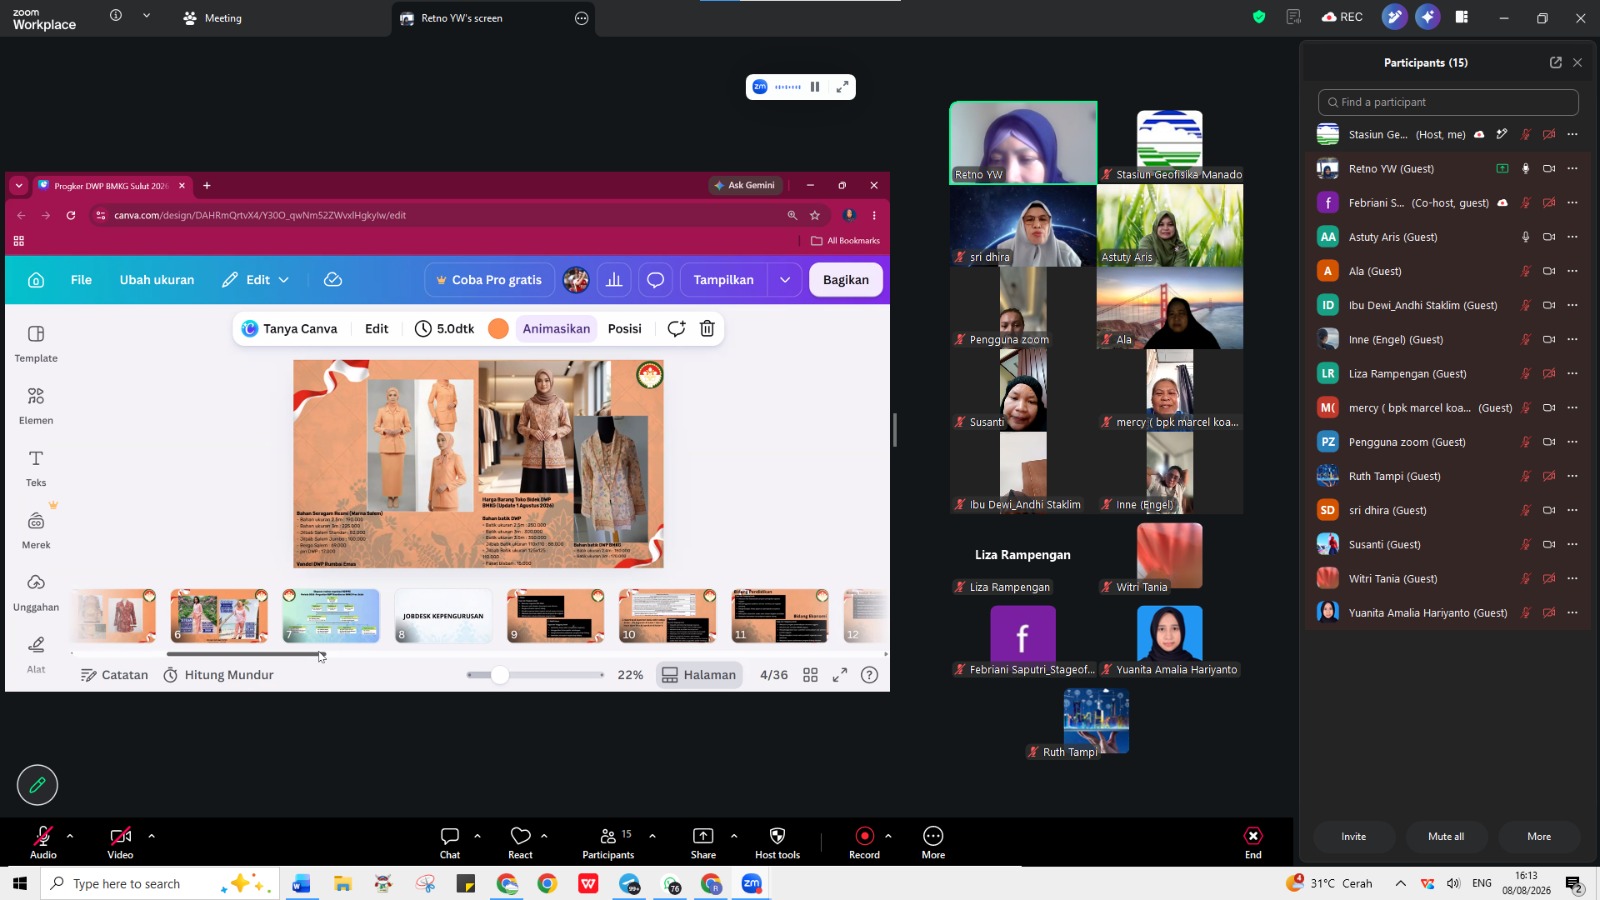Select Animasikan in Canva floating toolbar
The width and height of the screenshot is (1600, 900).
[x=556, y=329]
